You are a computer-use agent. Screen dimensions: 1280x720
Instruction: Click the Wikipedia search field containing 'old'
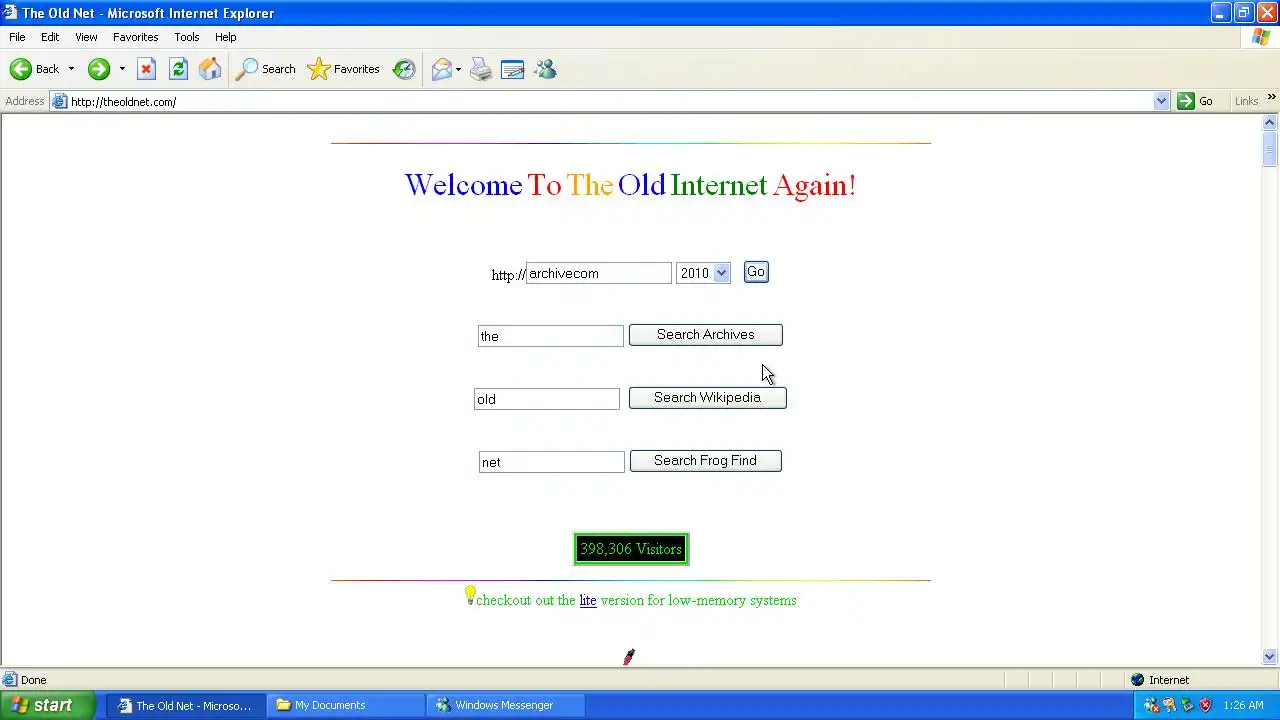pos(547,399)
